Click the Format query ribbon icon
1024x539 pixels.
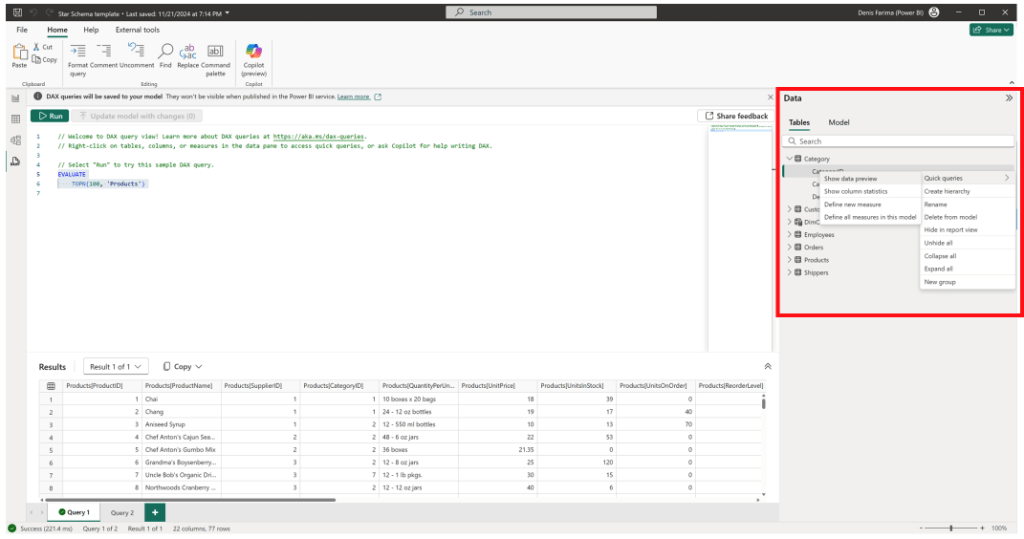click(77, 51)
